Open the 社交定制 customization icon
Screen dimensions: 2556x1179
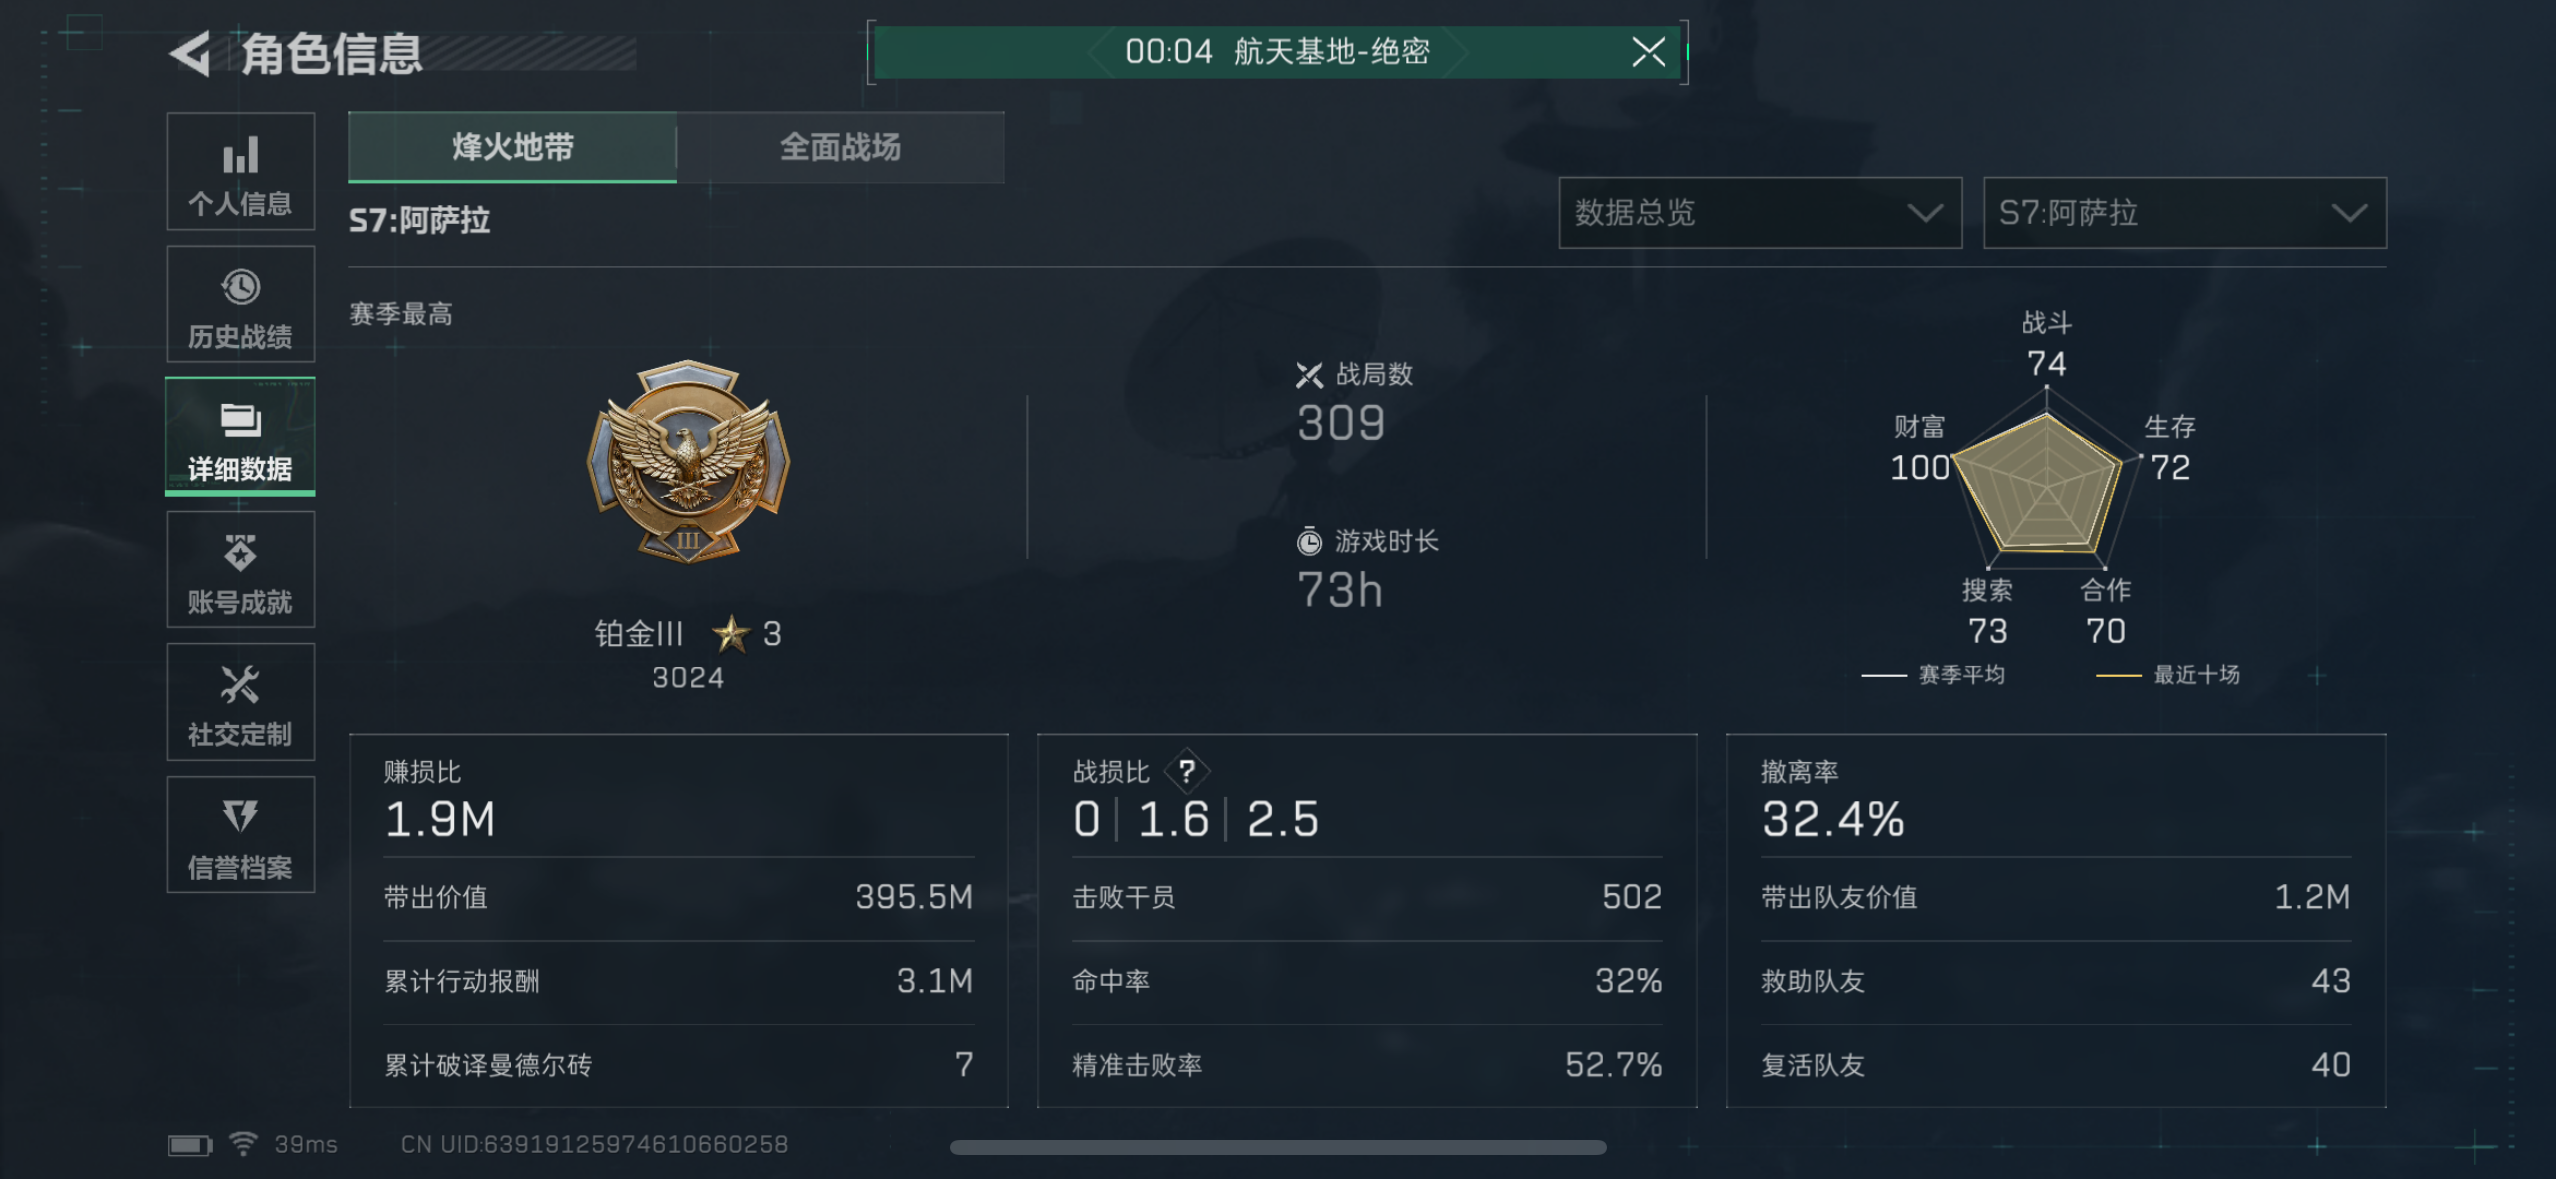click(240, 701)
